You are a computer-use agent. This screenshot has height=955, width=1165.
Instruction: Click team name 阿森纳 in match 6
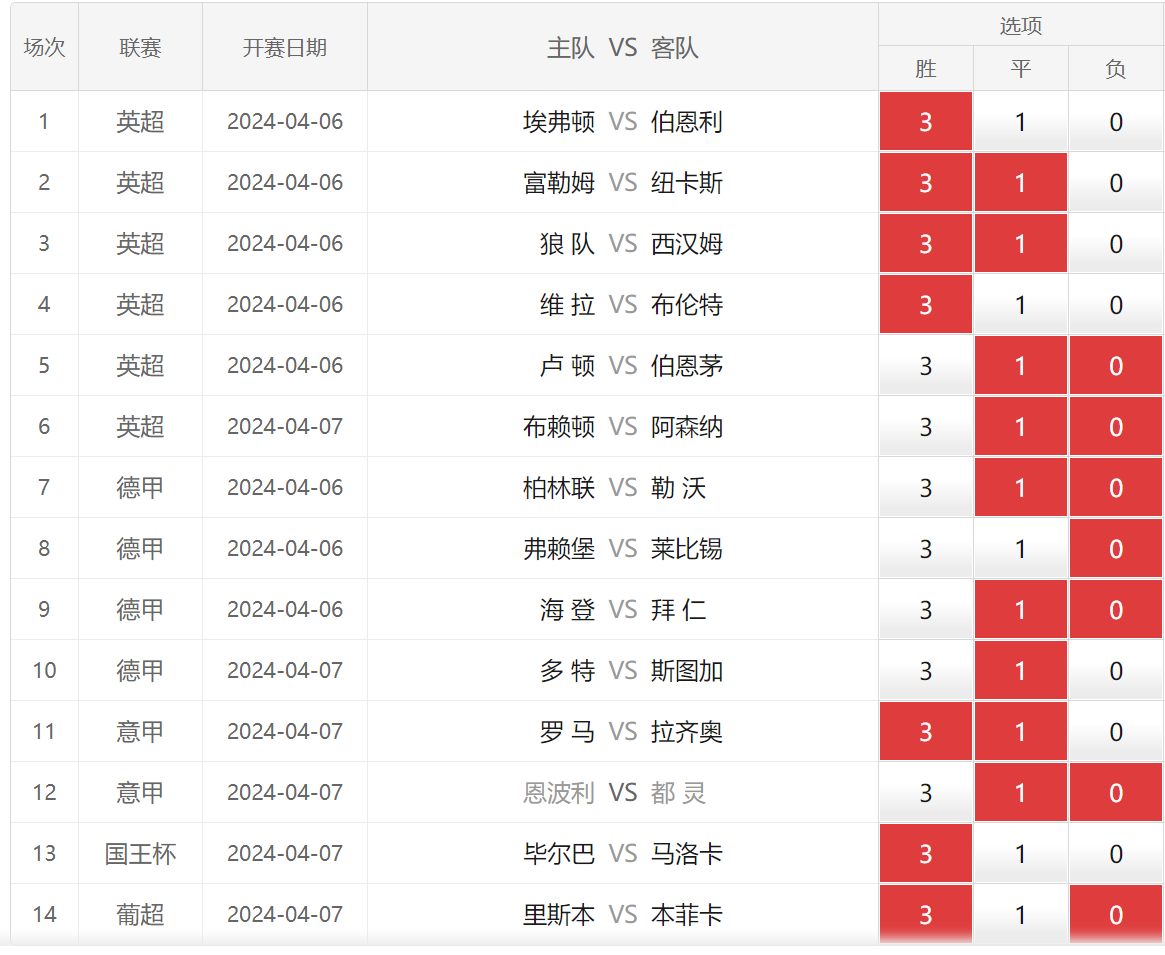click(x=687, y=426)
